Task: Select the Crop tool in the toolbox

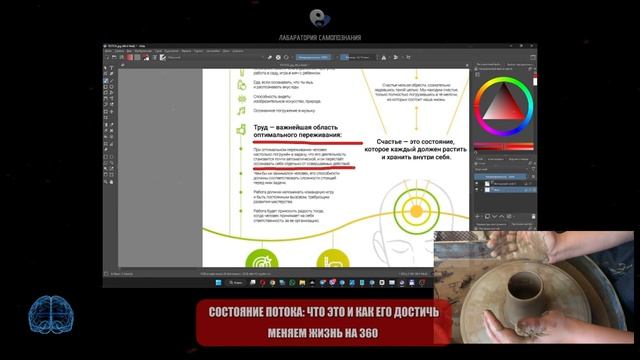Action: click(x=105, y=118)
